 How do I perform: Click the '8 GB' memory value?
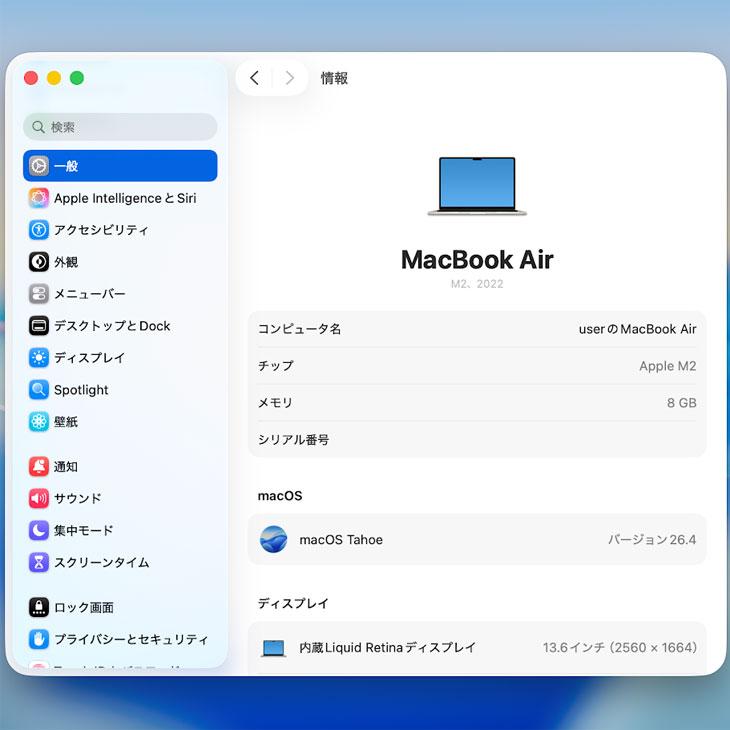[x=682, y=403]
